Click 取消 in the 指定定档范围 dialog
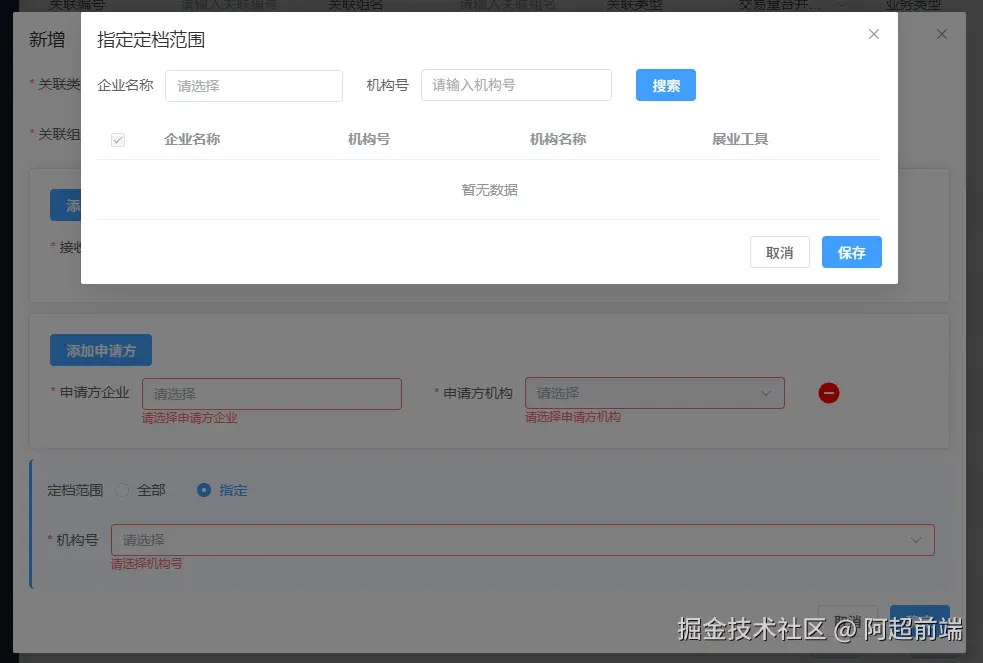Viewport: 983px width, 663px height. coord(780,252)
